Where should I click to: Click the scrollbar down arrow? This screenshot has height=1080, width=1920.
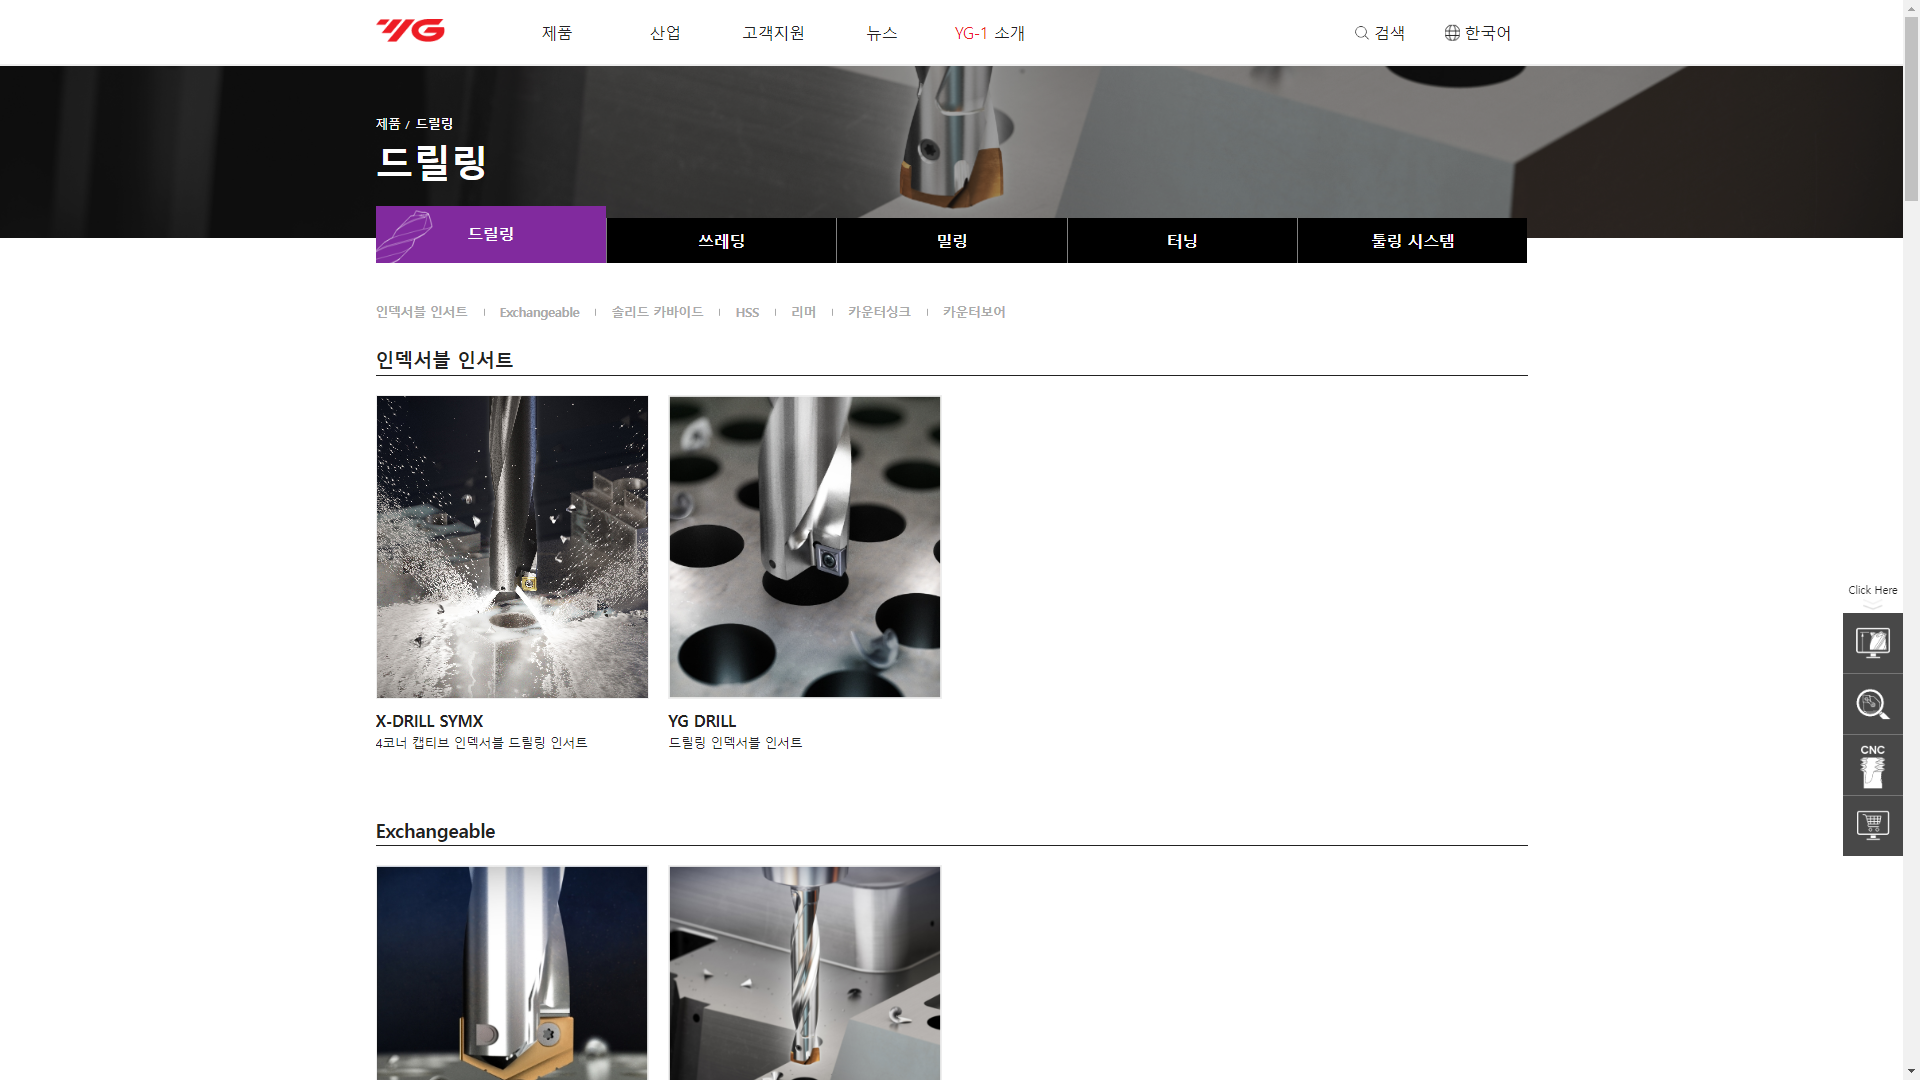point(1911,1071)
